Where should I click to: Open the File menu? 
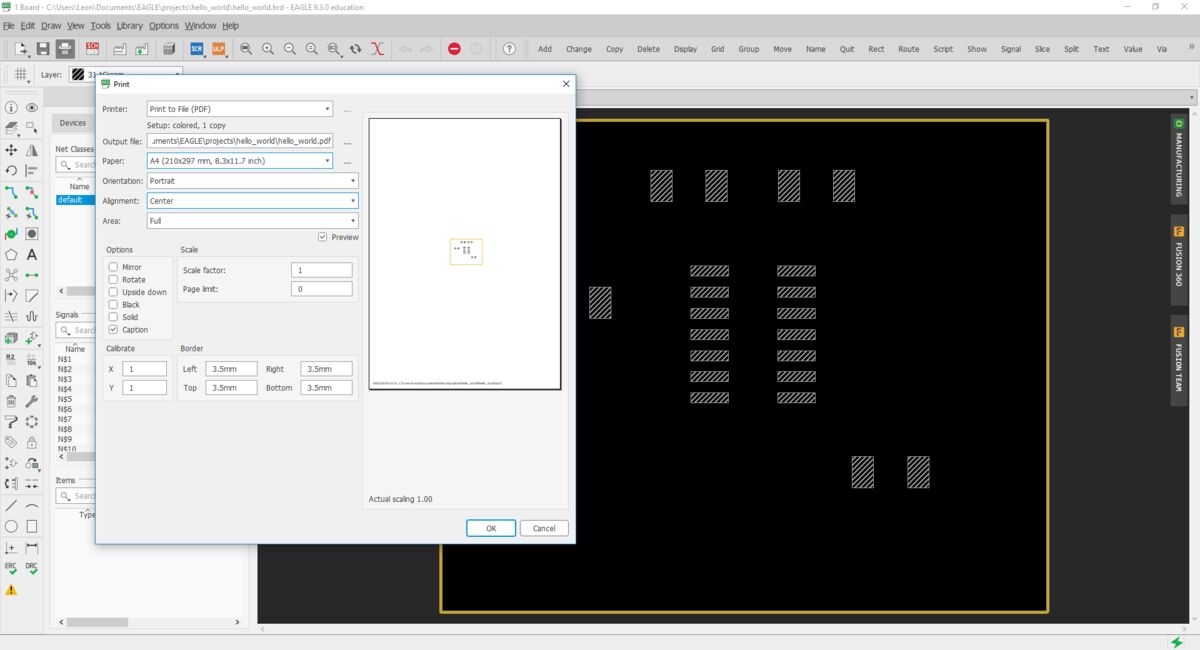point(8,25)
